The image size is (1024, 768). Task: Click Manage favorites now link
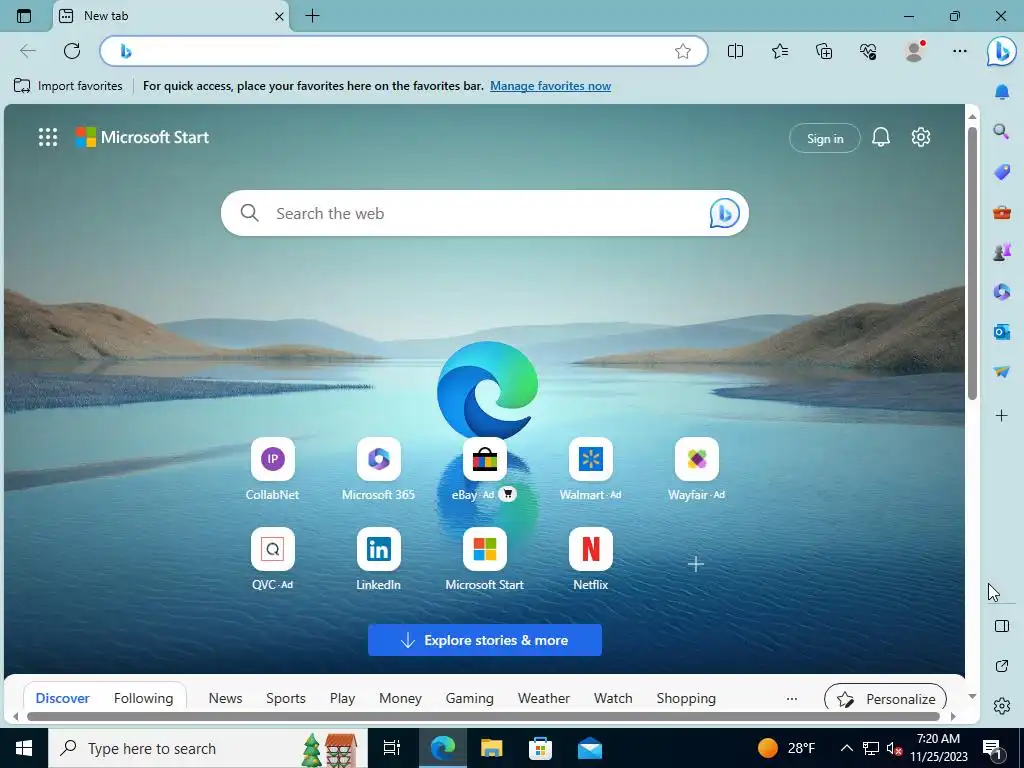(x=551, y=86)
